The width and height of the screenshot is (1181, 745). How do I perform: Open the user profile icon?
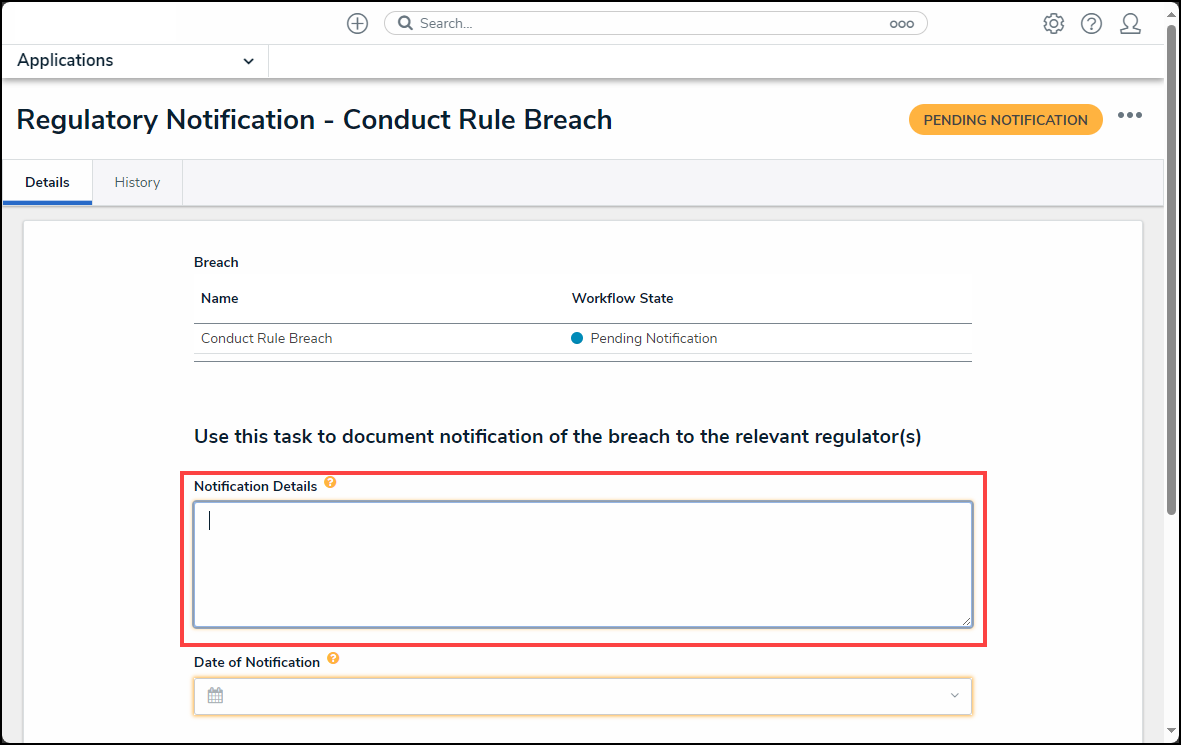1130,24
